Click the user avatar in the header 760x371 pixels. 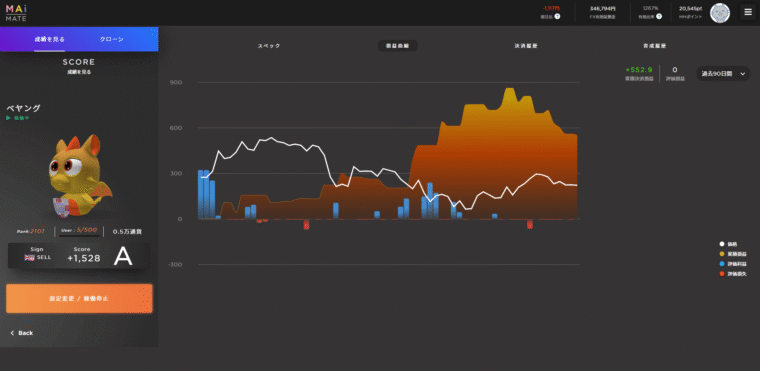pyautogui.click(x=720, y=13)
